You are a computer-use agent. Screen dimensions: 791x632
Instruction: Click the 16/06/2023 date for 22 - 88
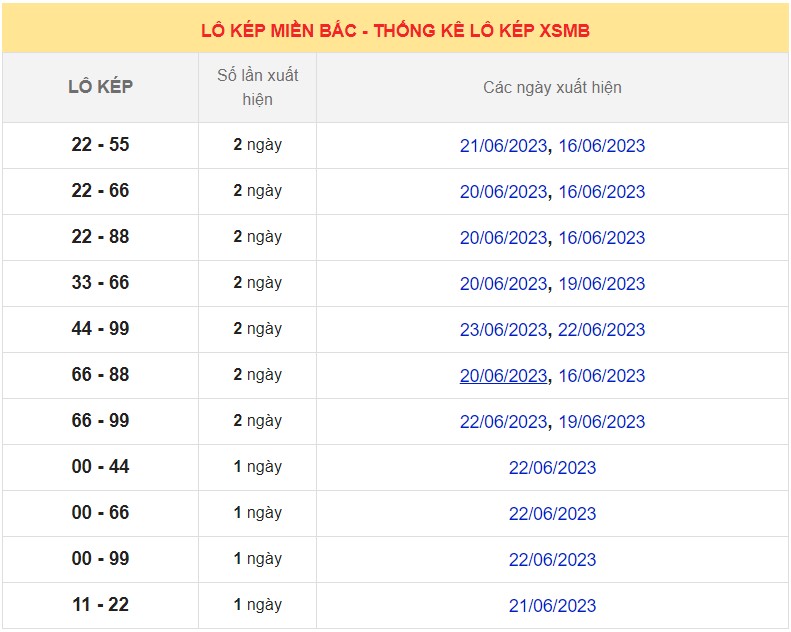click(601, 238)
